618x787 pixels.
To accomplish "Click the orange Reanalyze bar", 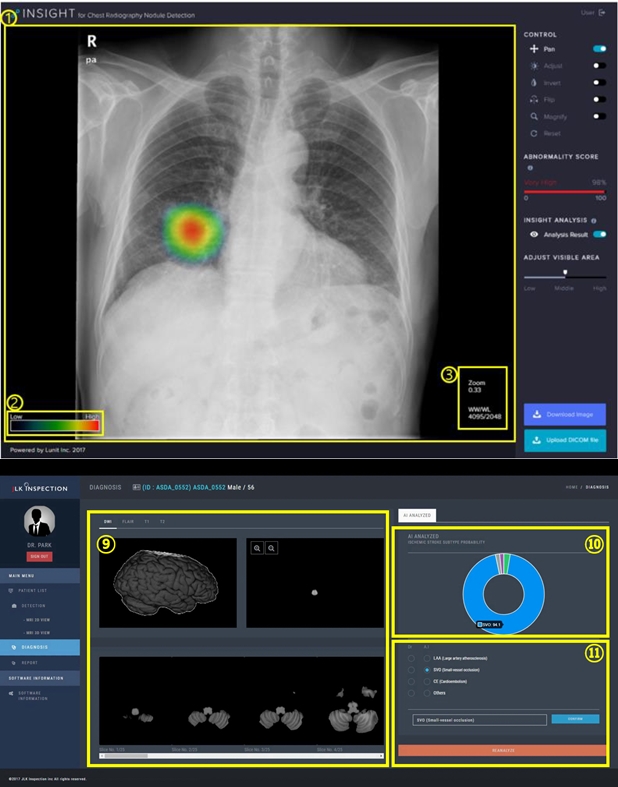I will coord(501,750).
